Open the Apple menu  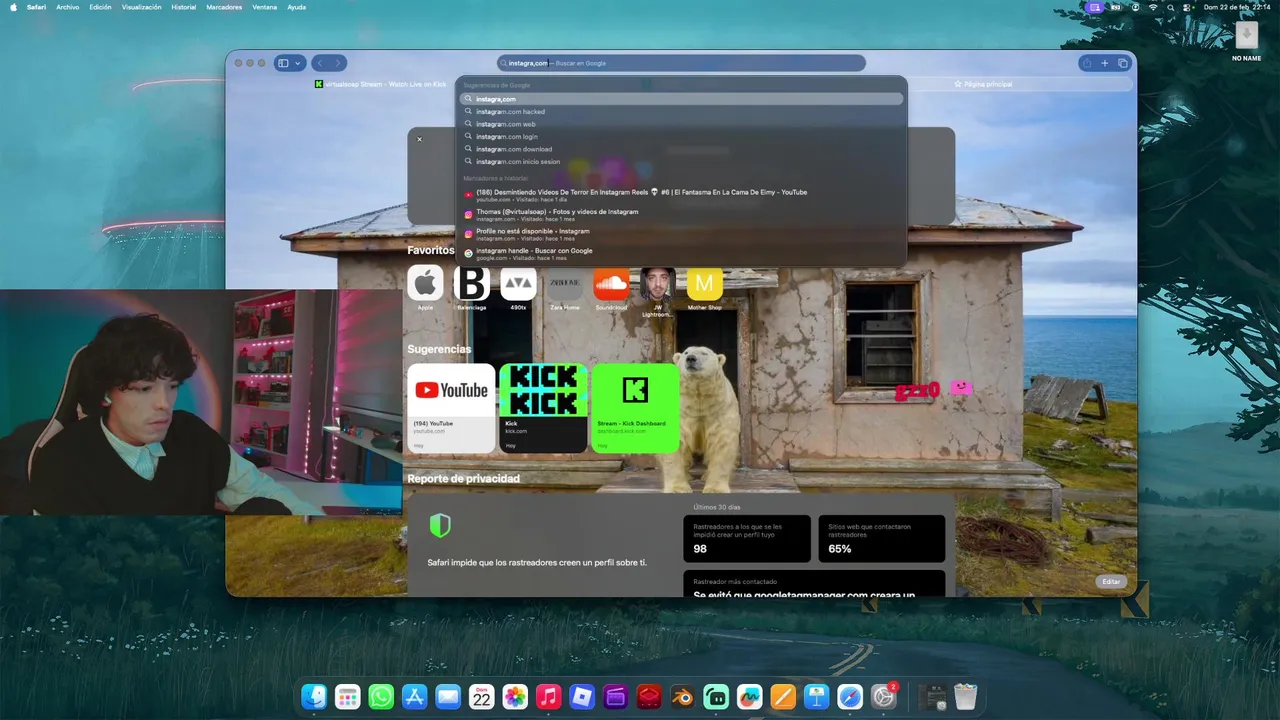tap(13, 7)
